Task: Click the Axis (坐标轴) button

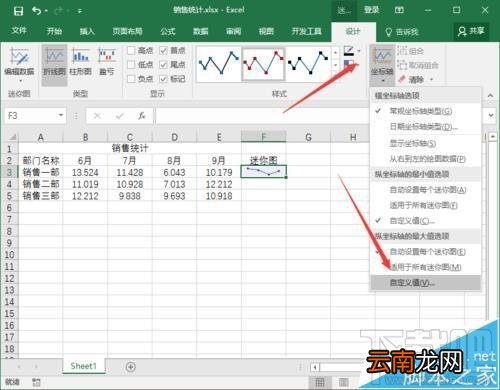Action: click(x=382, y=64)
